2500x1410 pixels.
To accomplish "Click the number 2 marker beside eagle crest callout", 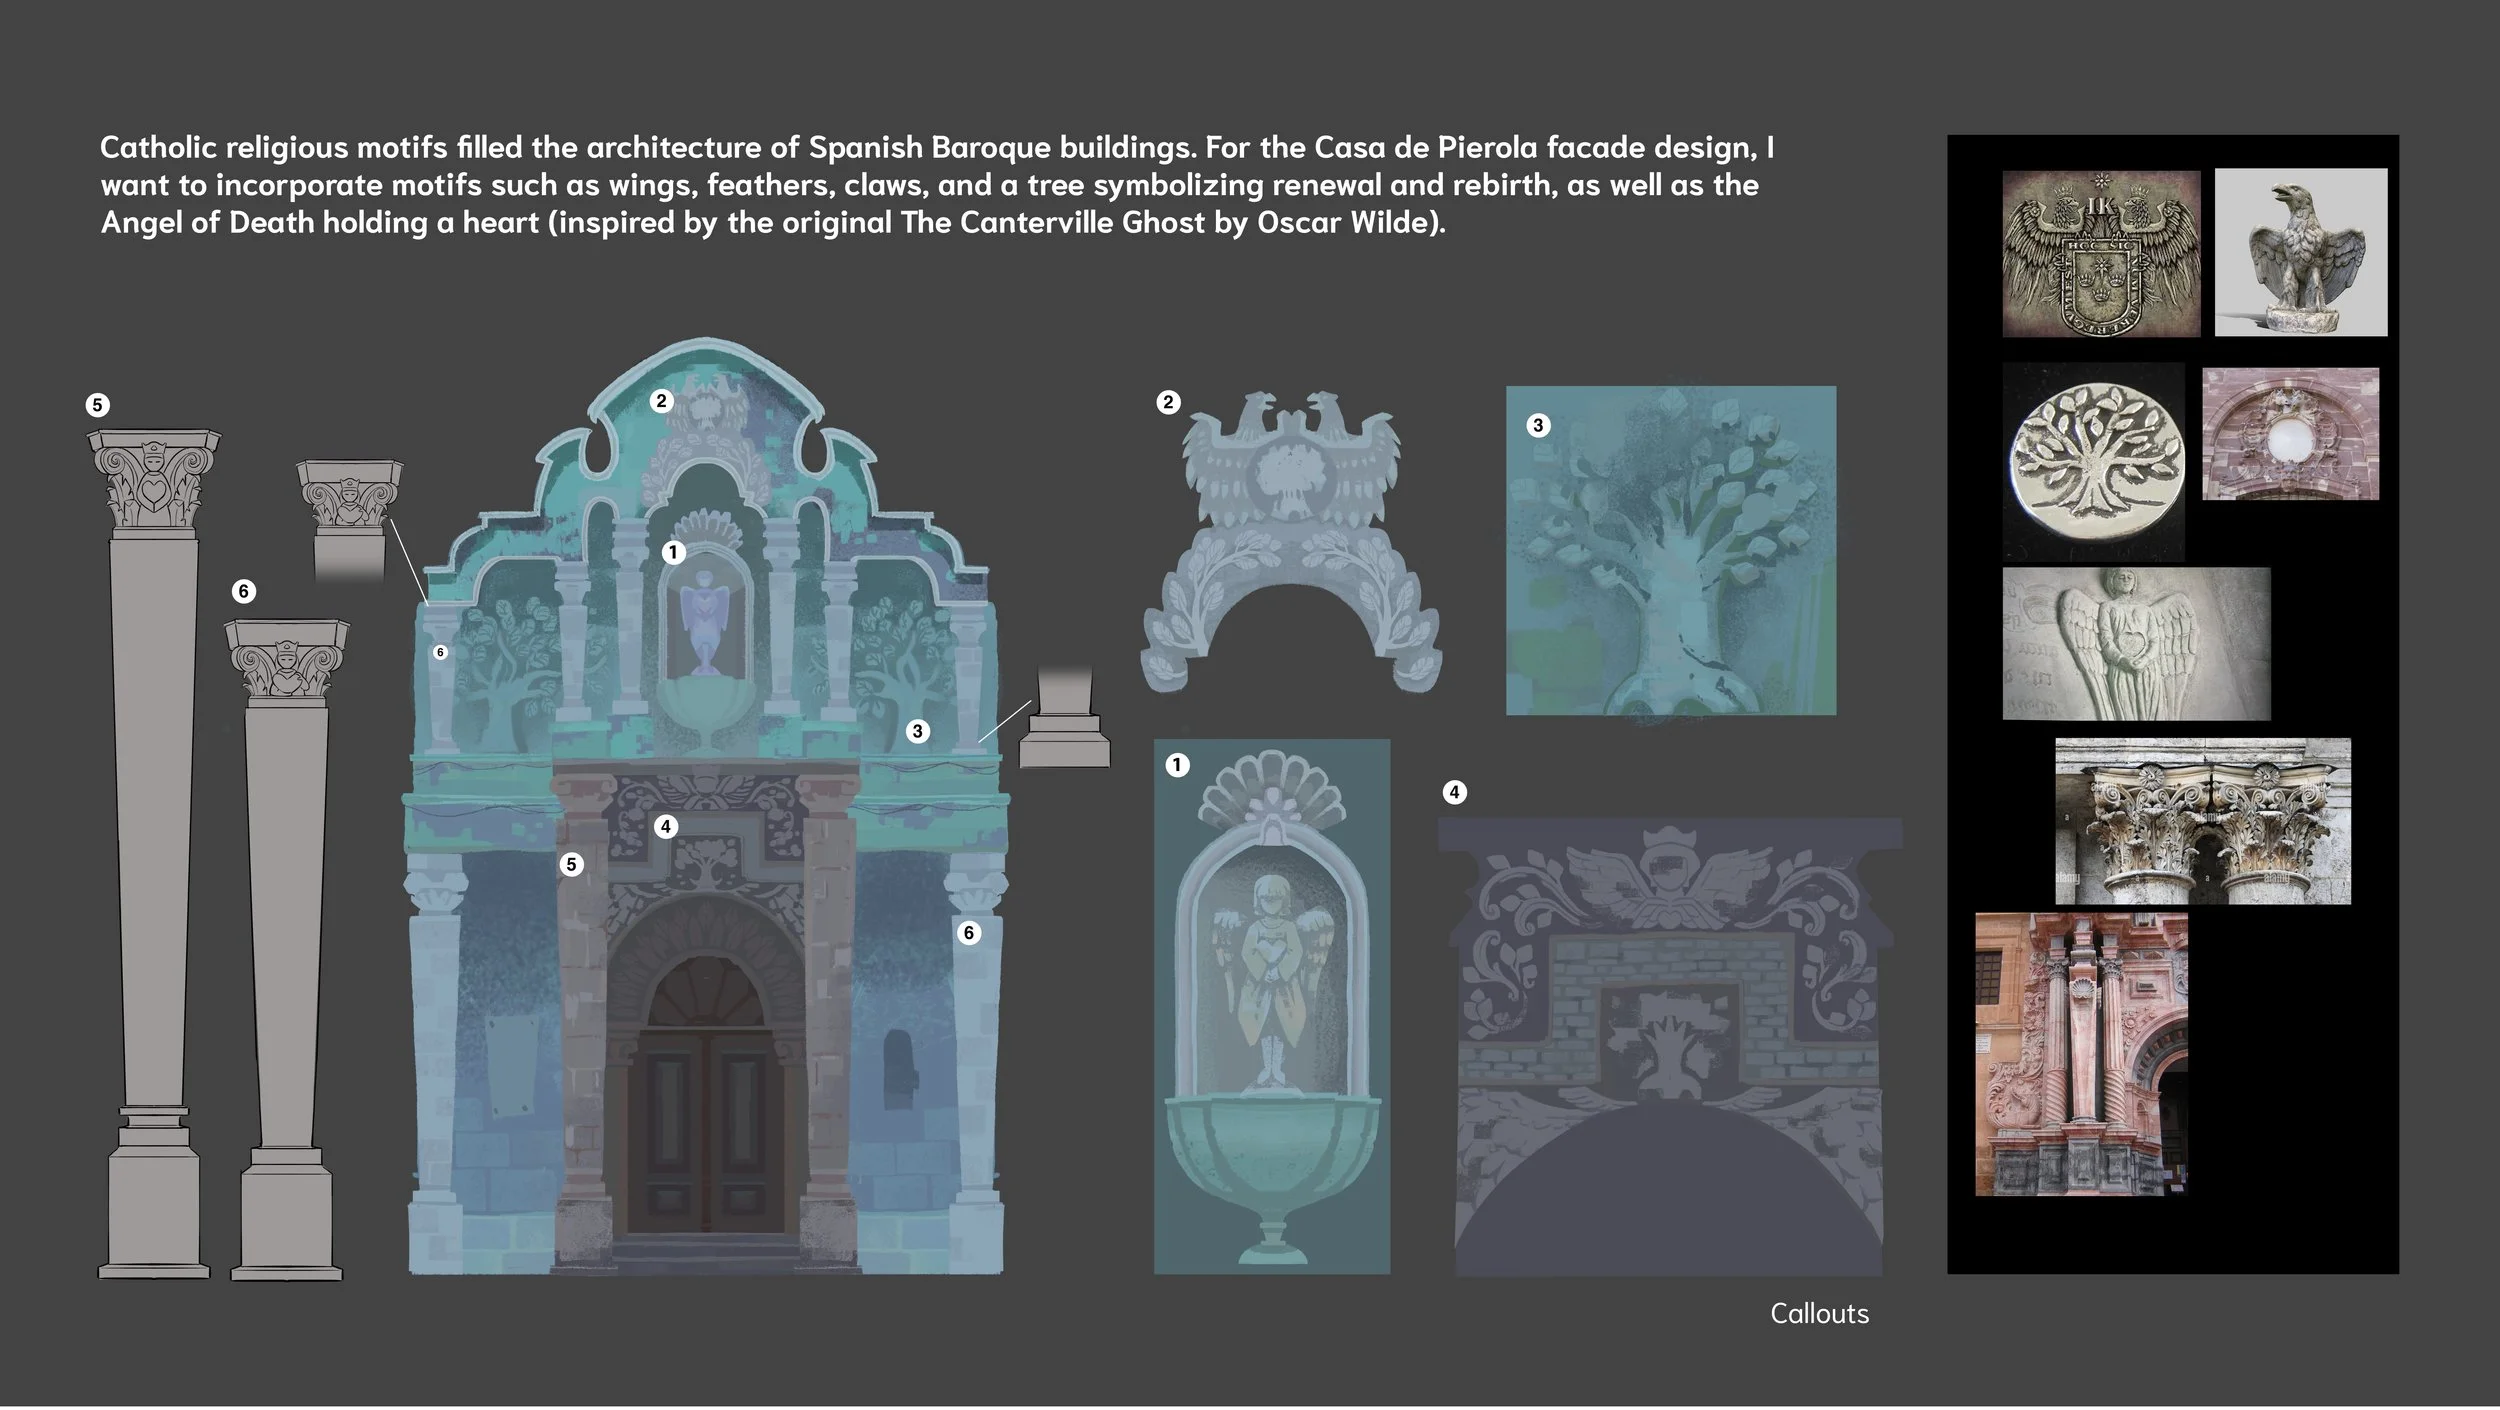I will 1168,403.
